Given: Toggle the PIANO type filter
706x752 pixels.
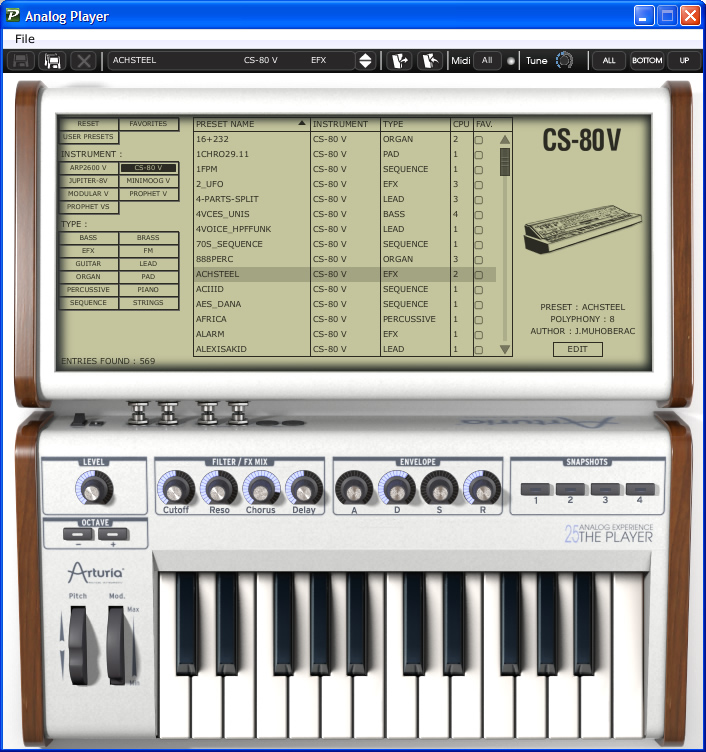Looking at the screenshot, I should tap(148, 290).
